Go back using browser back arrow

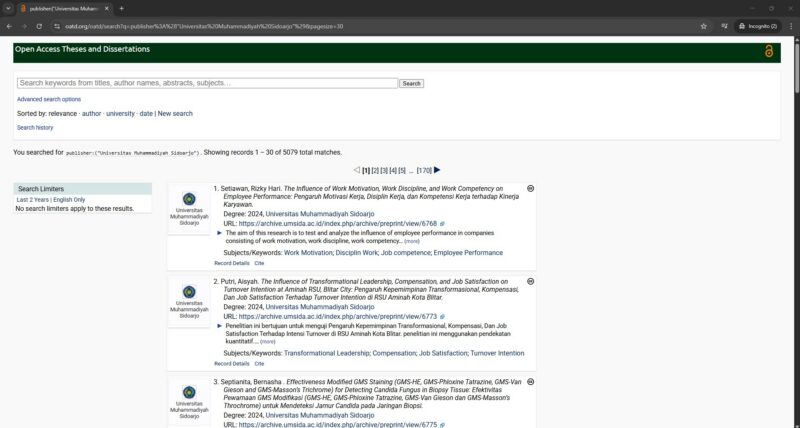(x=9, y=25)
